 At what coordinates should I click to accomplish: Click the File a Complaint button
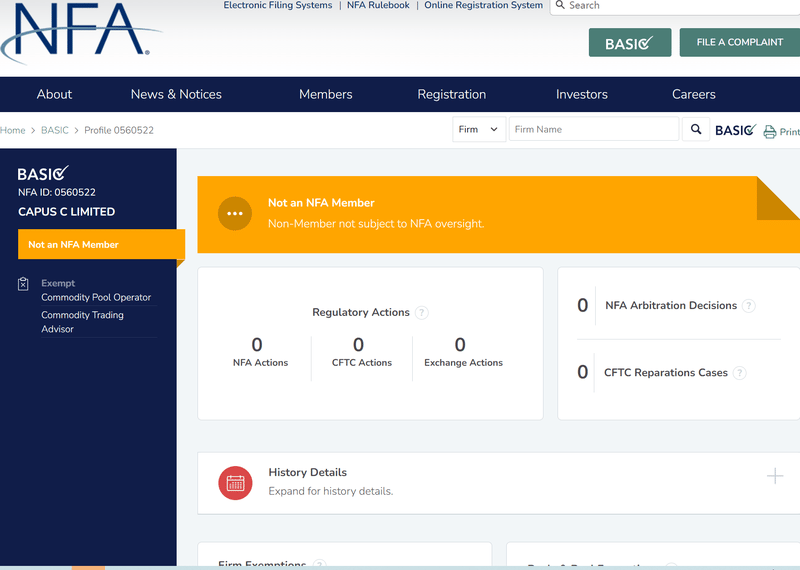pyautogui.click(x=740, y=42)
